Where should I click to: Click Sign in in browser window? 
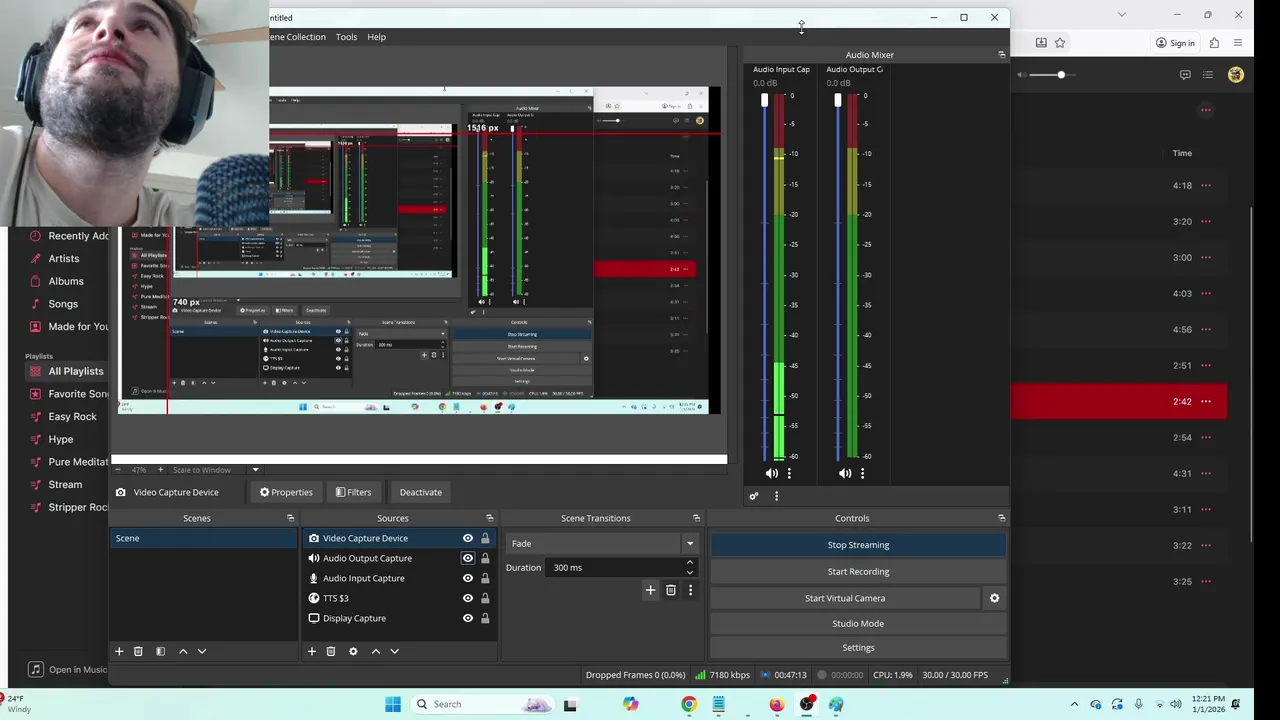1175,43
